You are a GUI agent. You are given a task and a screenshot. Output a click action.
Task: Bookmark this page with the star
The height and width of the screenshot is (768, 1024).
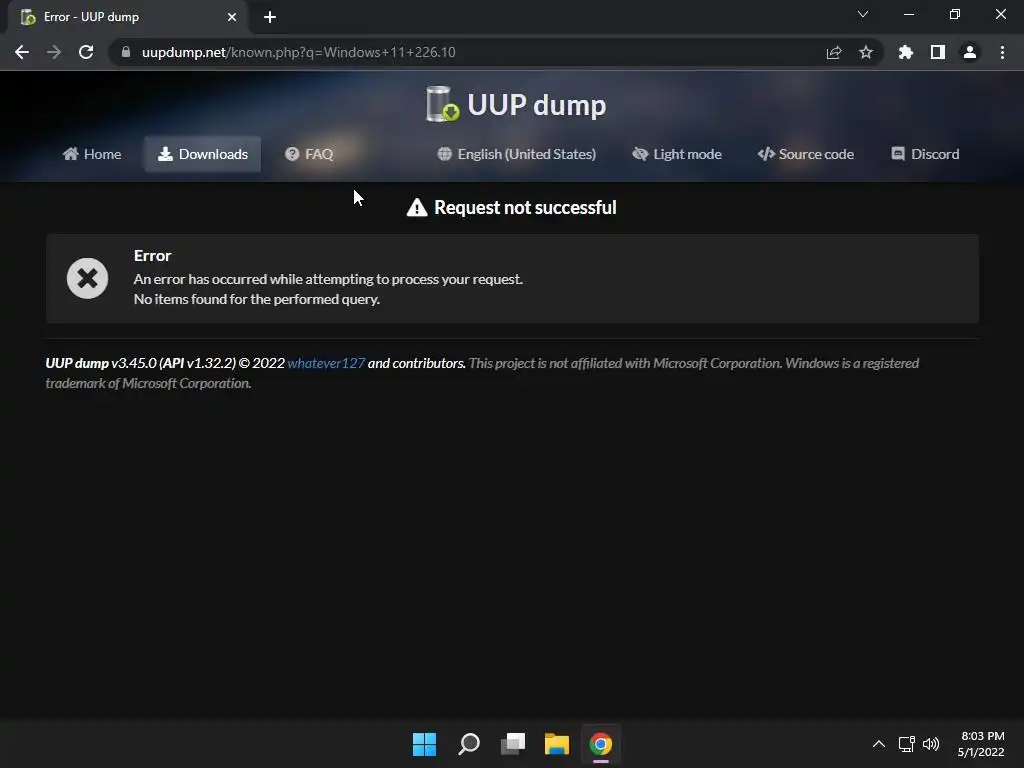click(x=866, y=52)
